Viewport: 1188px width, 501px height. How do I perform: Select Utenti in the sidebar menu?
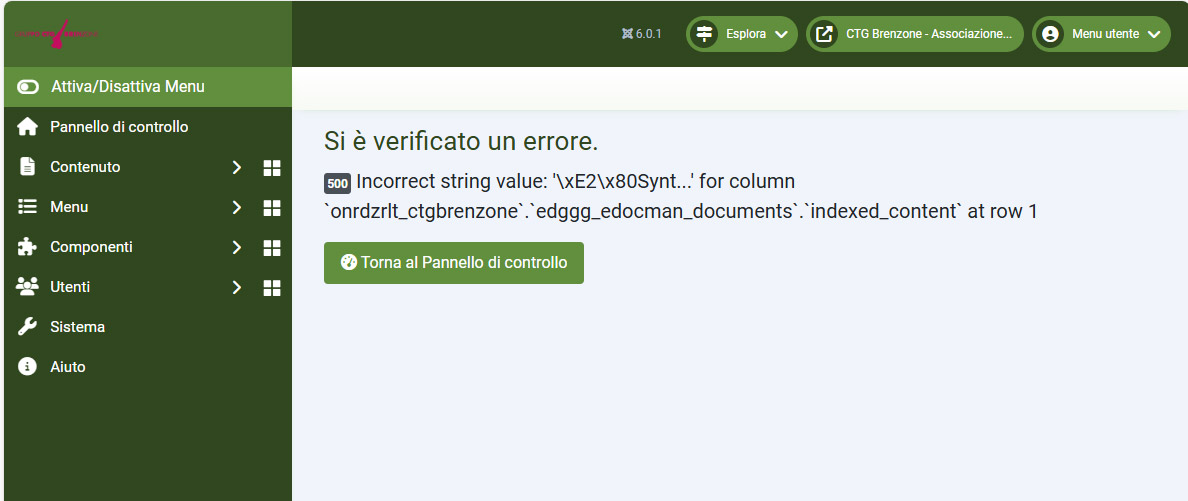pos(70,287)
